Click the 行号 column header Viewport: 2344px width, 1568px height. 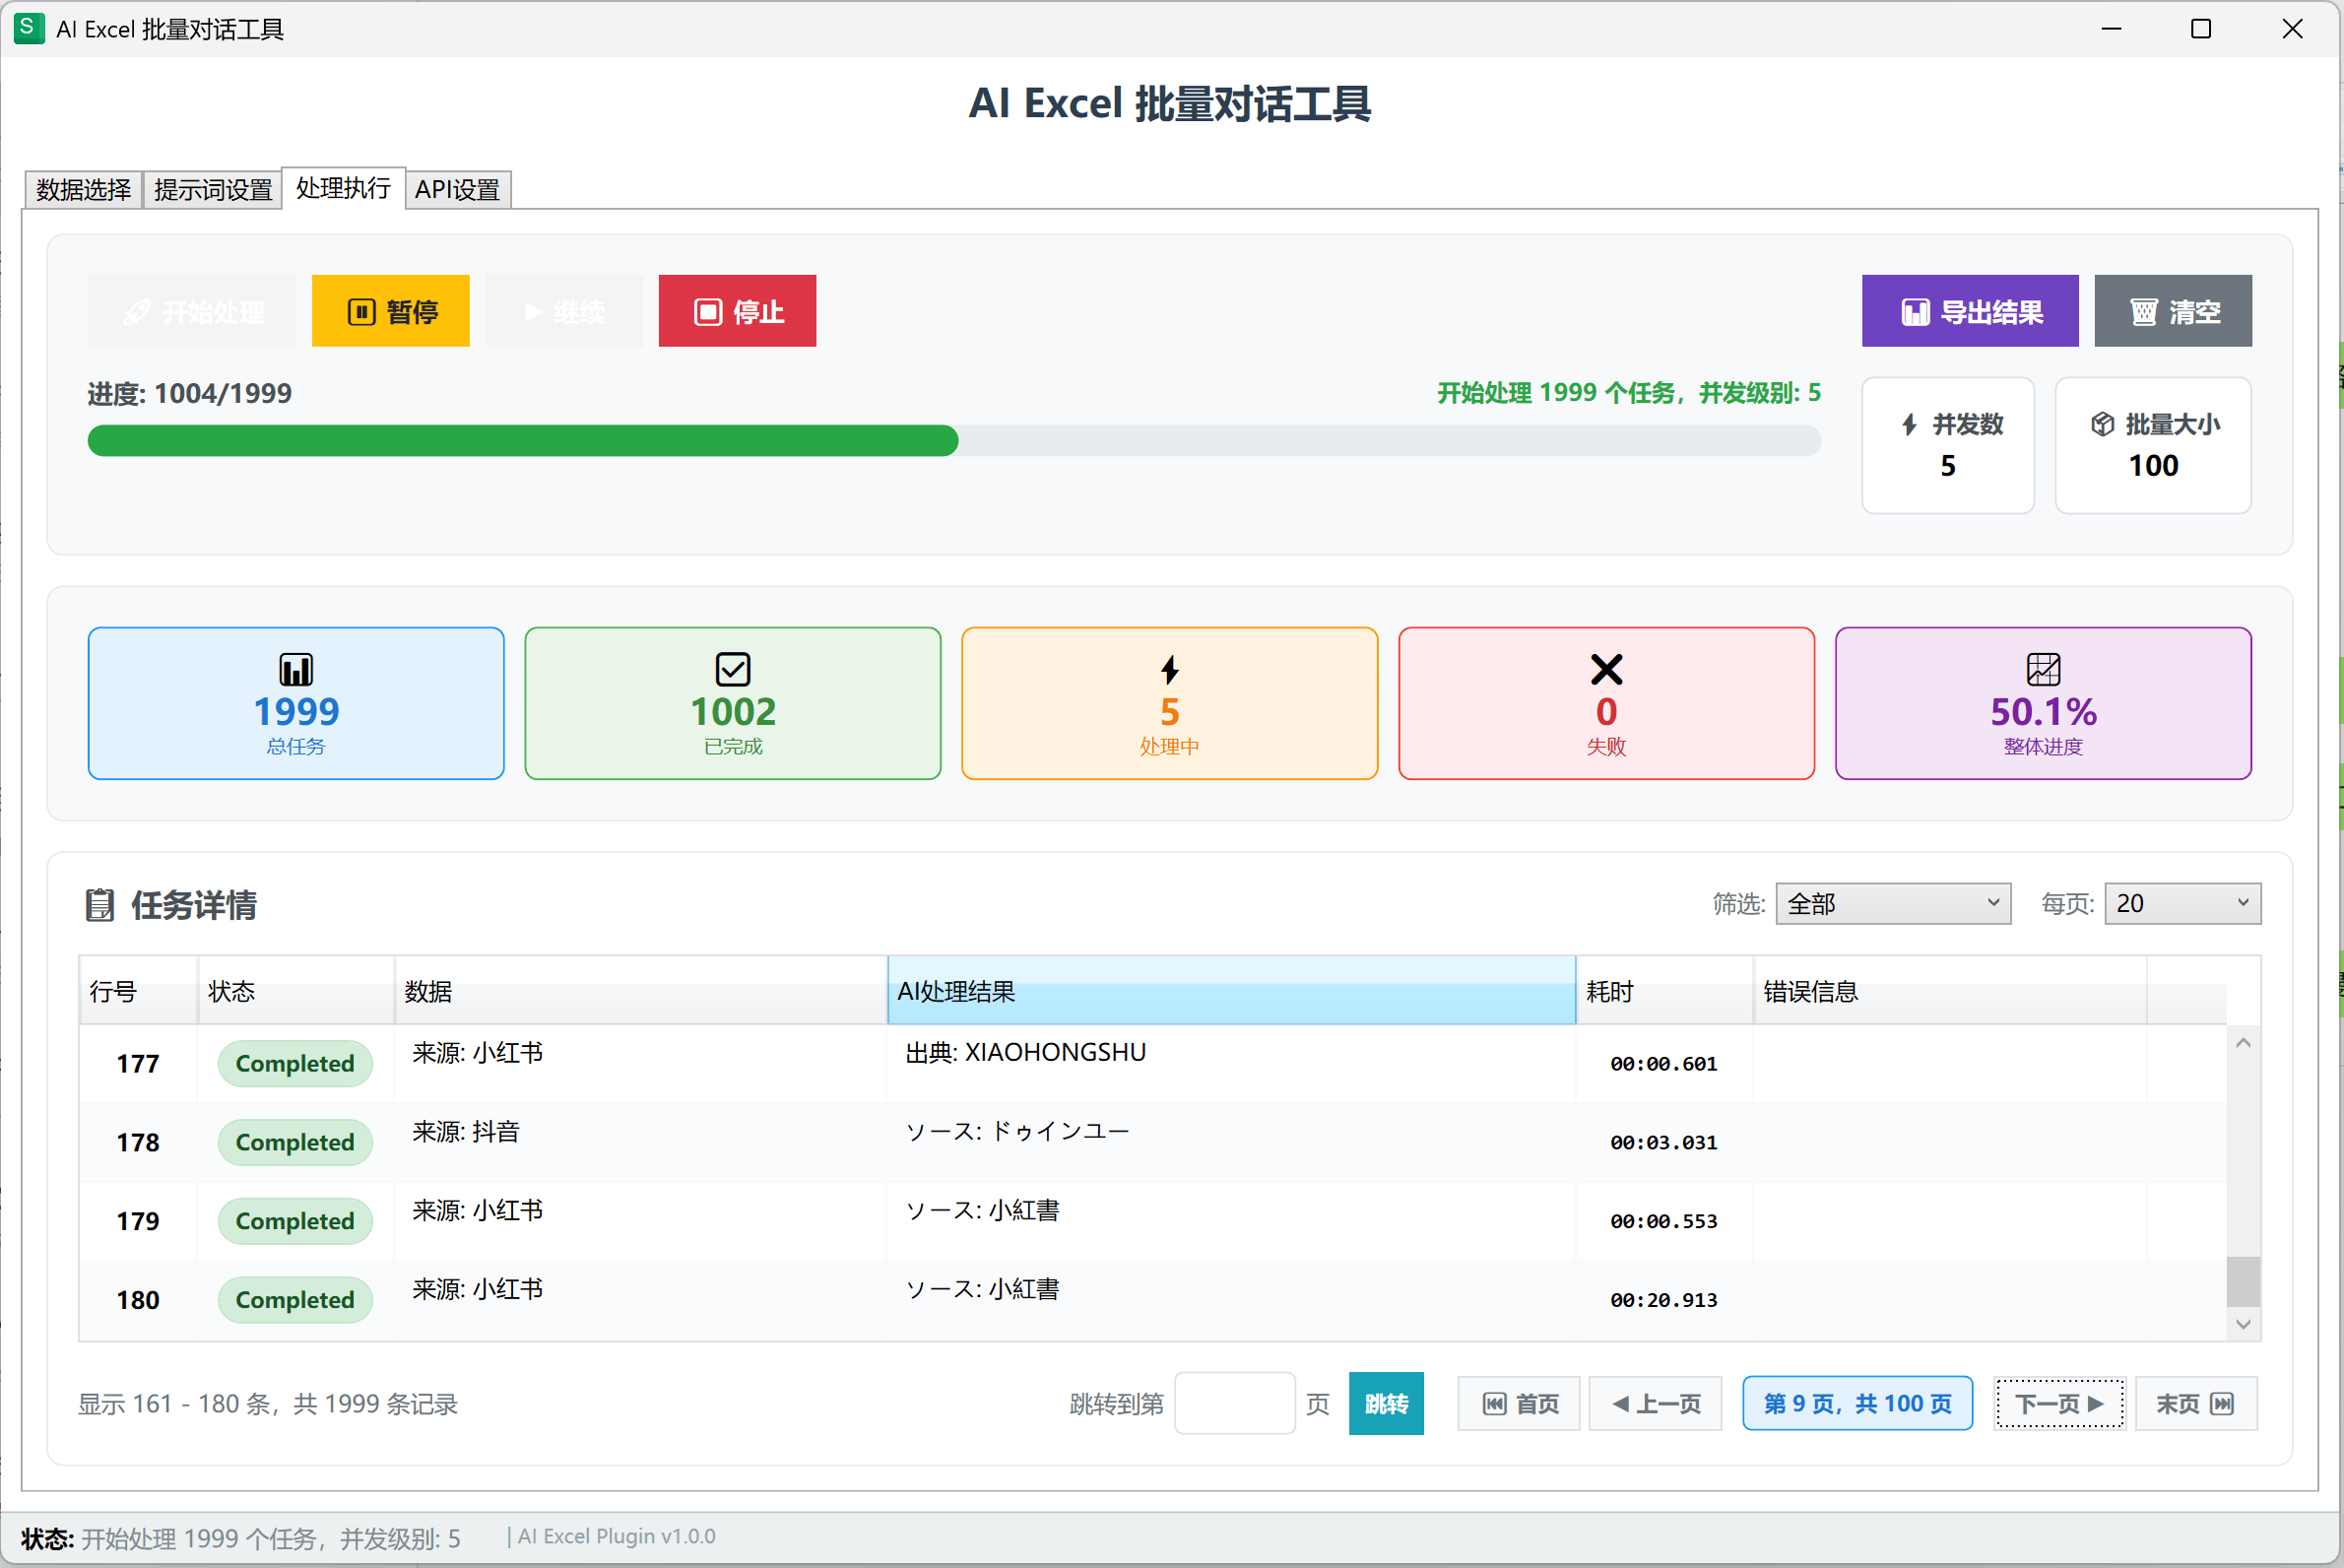[x=138, y=990]
